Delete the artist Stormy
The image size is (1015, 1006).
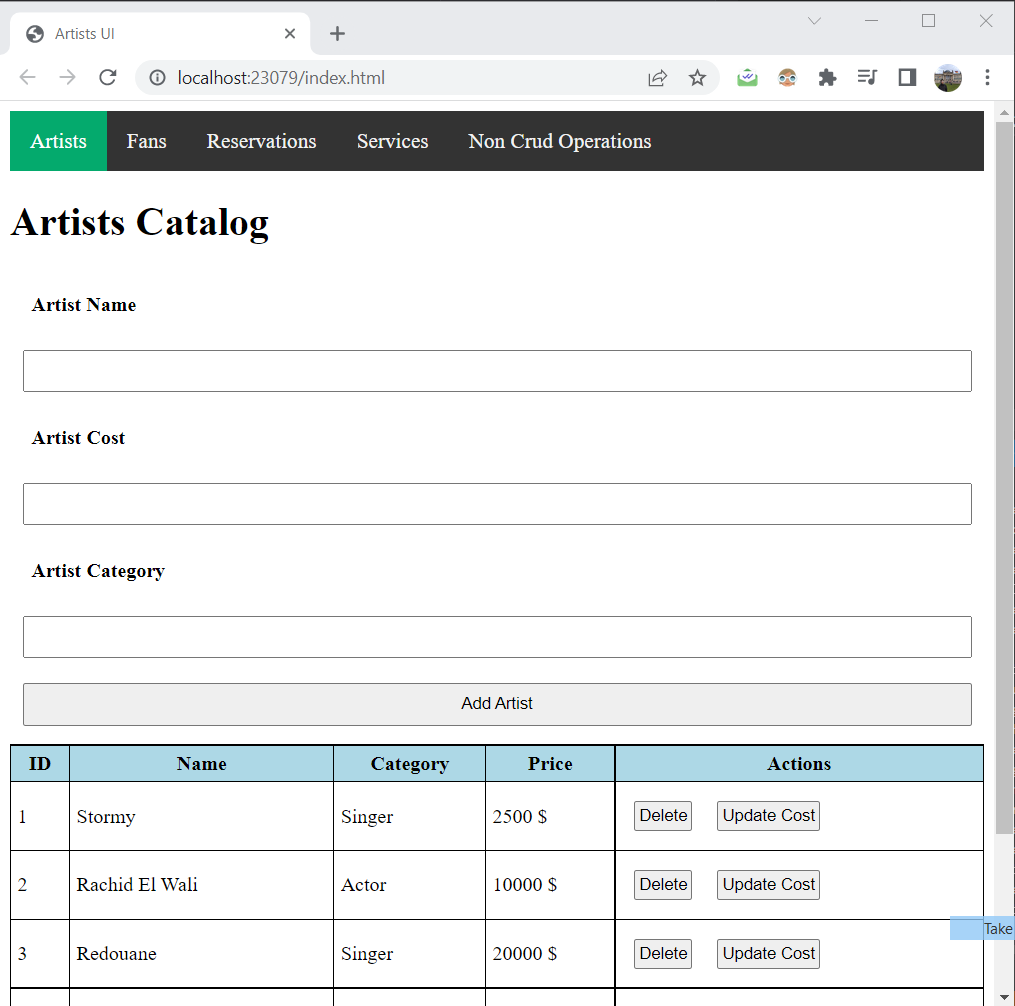[662, 816]
